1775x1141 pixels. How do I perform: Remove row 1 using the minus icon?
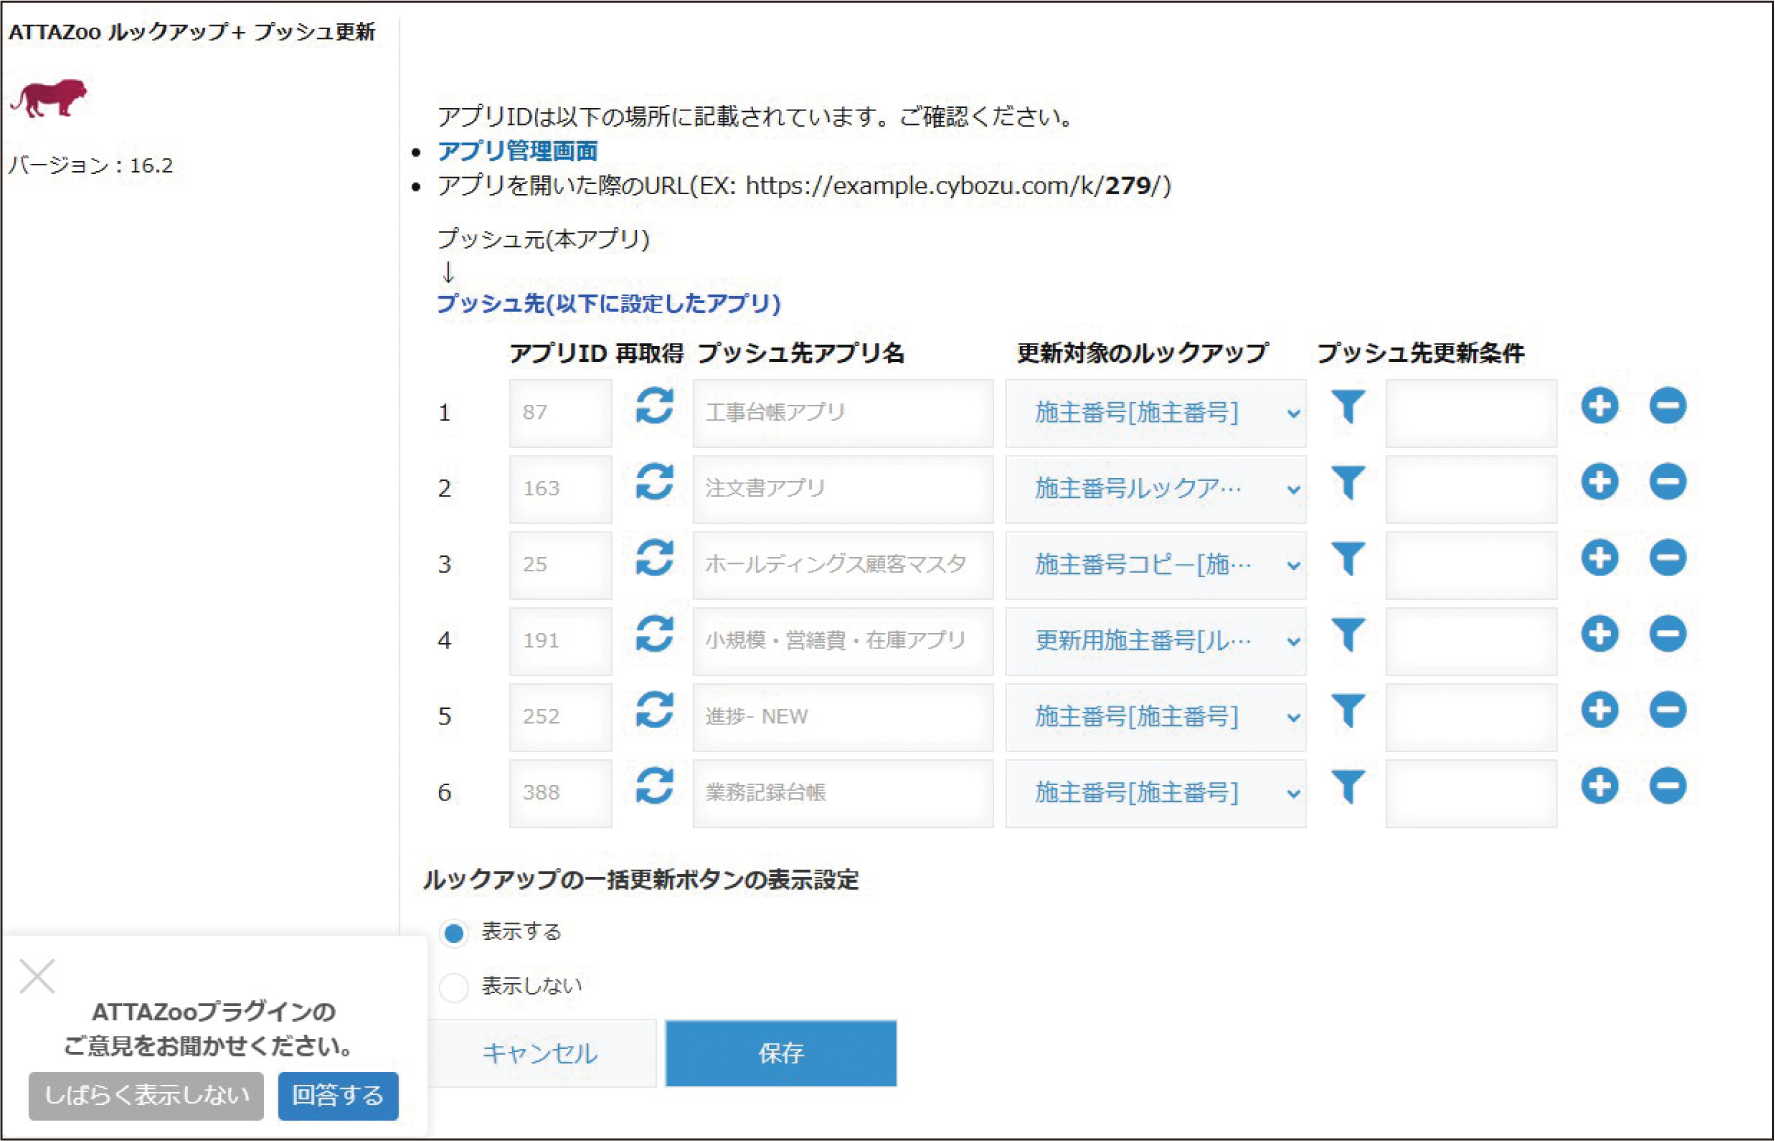tap(1668, 406)
